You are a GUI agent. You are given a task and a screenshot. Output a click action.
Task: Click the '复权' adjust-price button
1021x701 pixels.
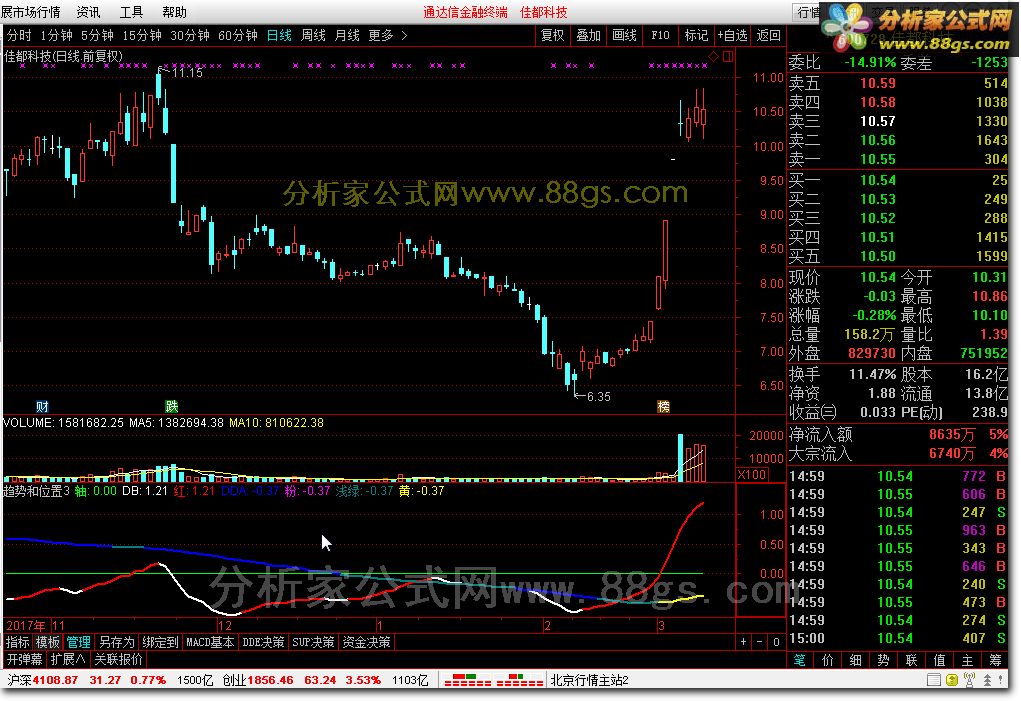point(553,35)
